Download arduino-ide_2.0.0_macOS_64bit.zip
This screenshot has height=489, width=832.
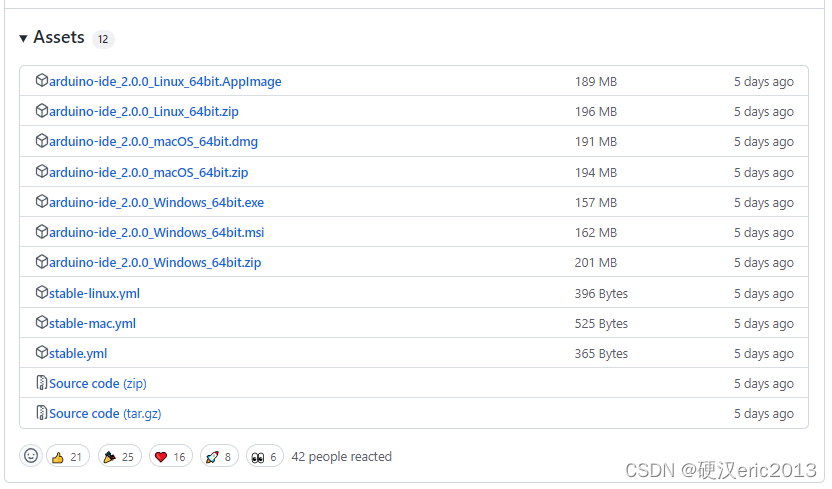click(149, 173)
